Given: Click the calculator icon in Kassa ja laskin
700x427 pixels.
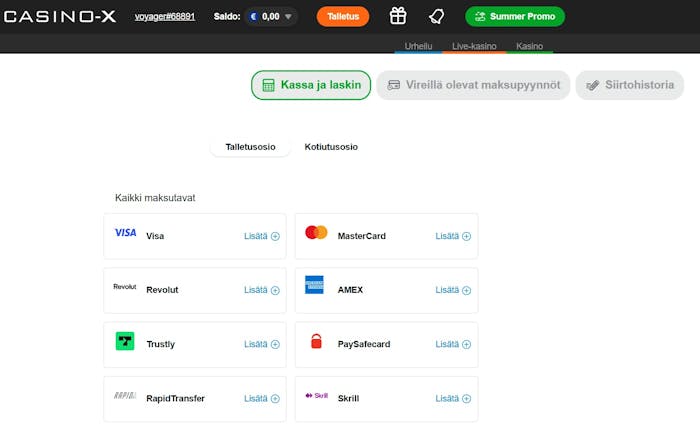Looking at the screenshot, I should point(268,85).
